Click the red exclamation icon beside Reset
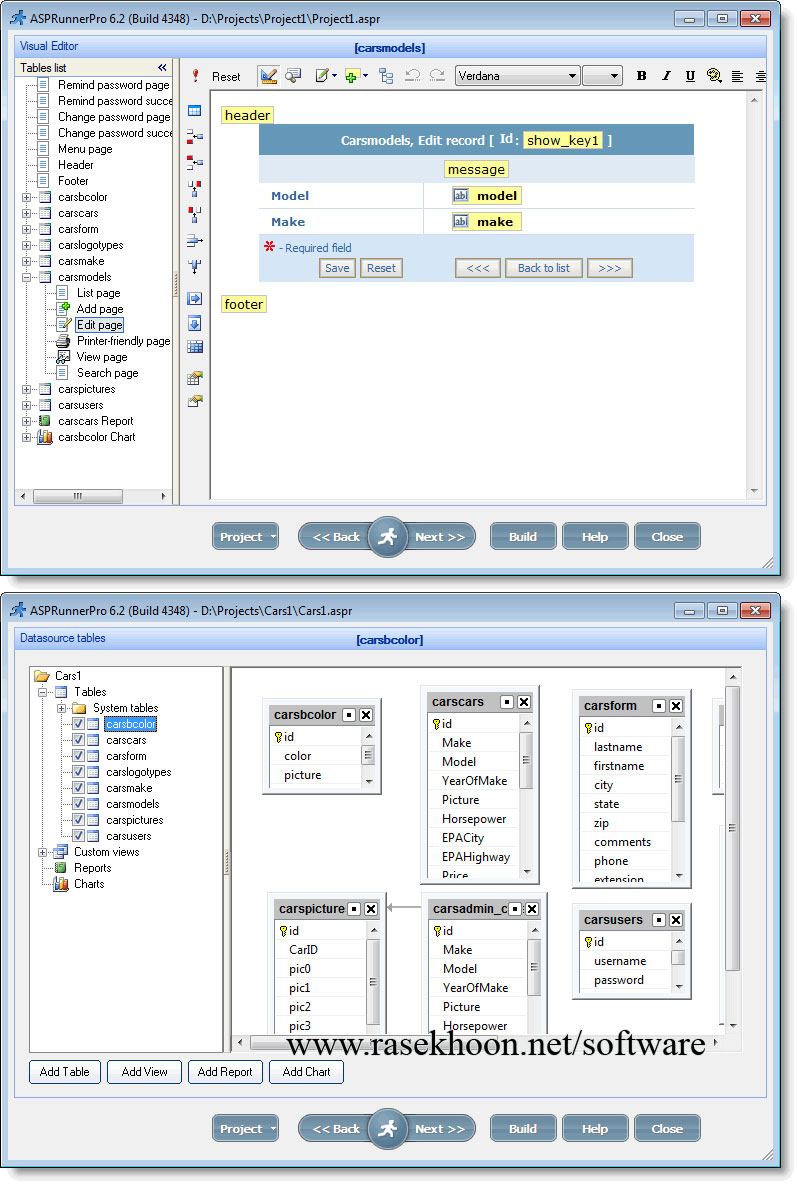This screenshot has height=1184, width=797. [196, 76]
